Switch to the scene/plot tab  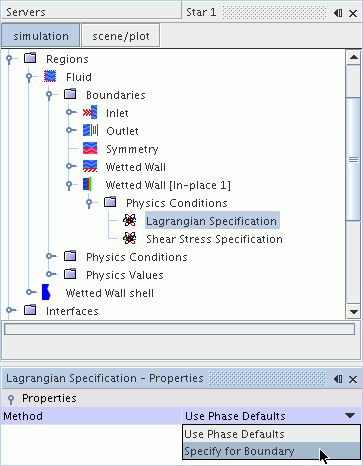121,36
